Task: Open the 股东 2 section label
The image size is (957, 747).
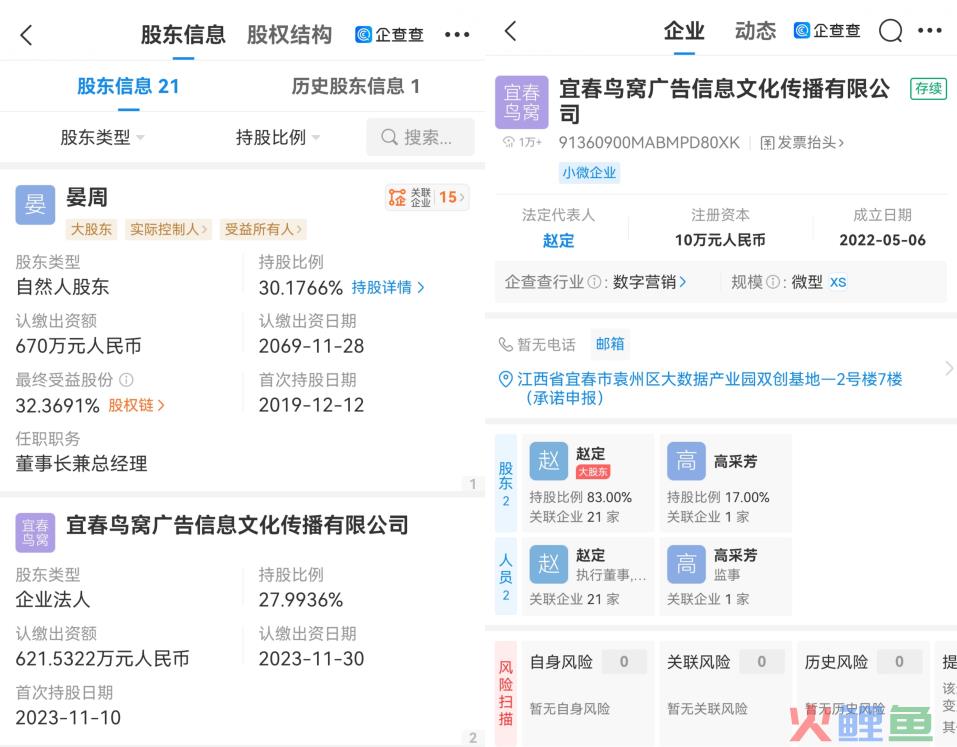Action: click(x=506, y=483)
